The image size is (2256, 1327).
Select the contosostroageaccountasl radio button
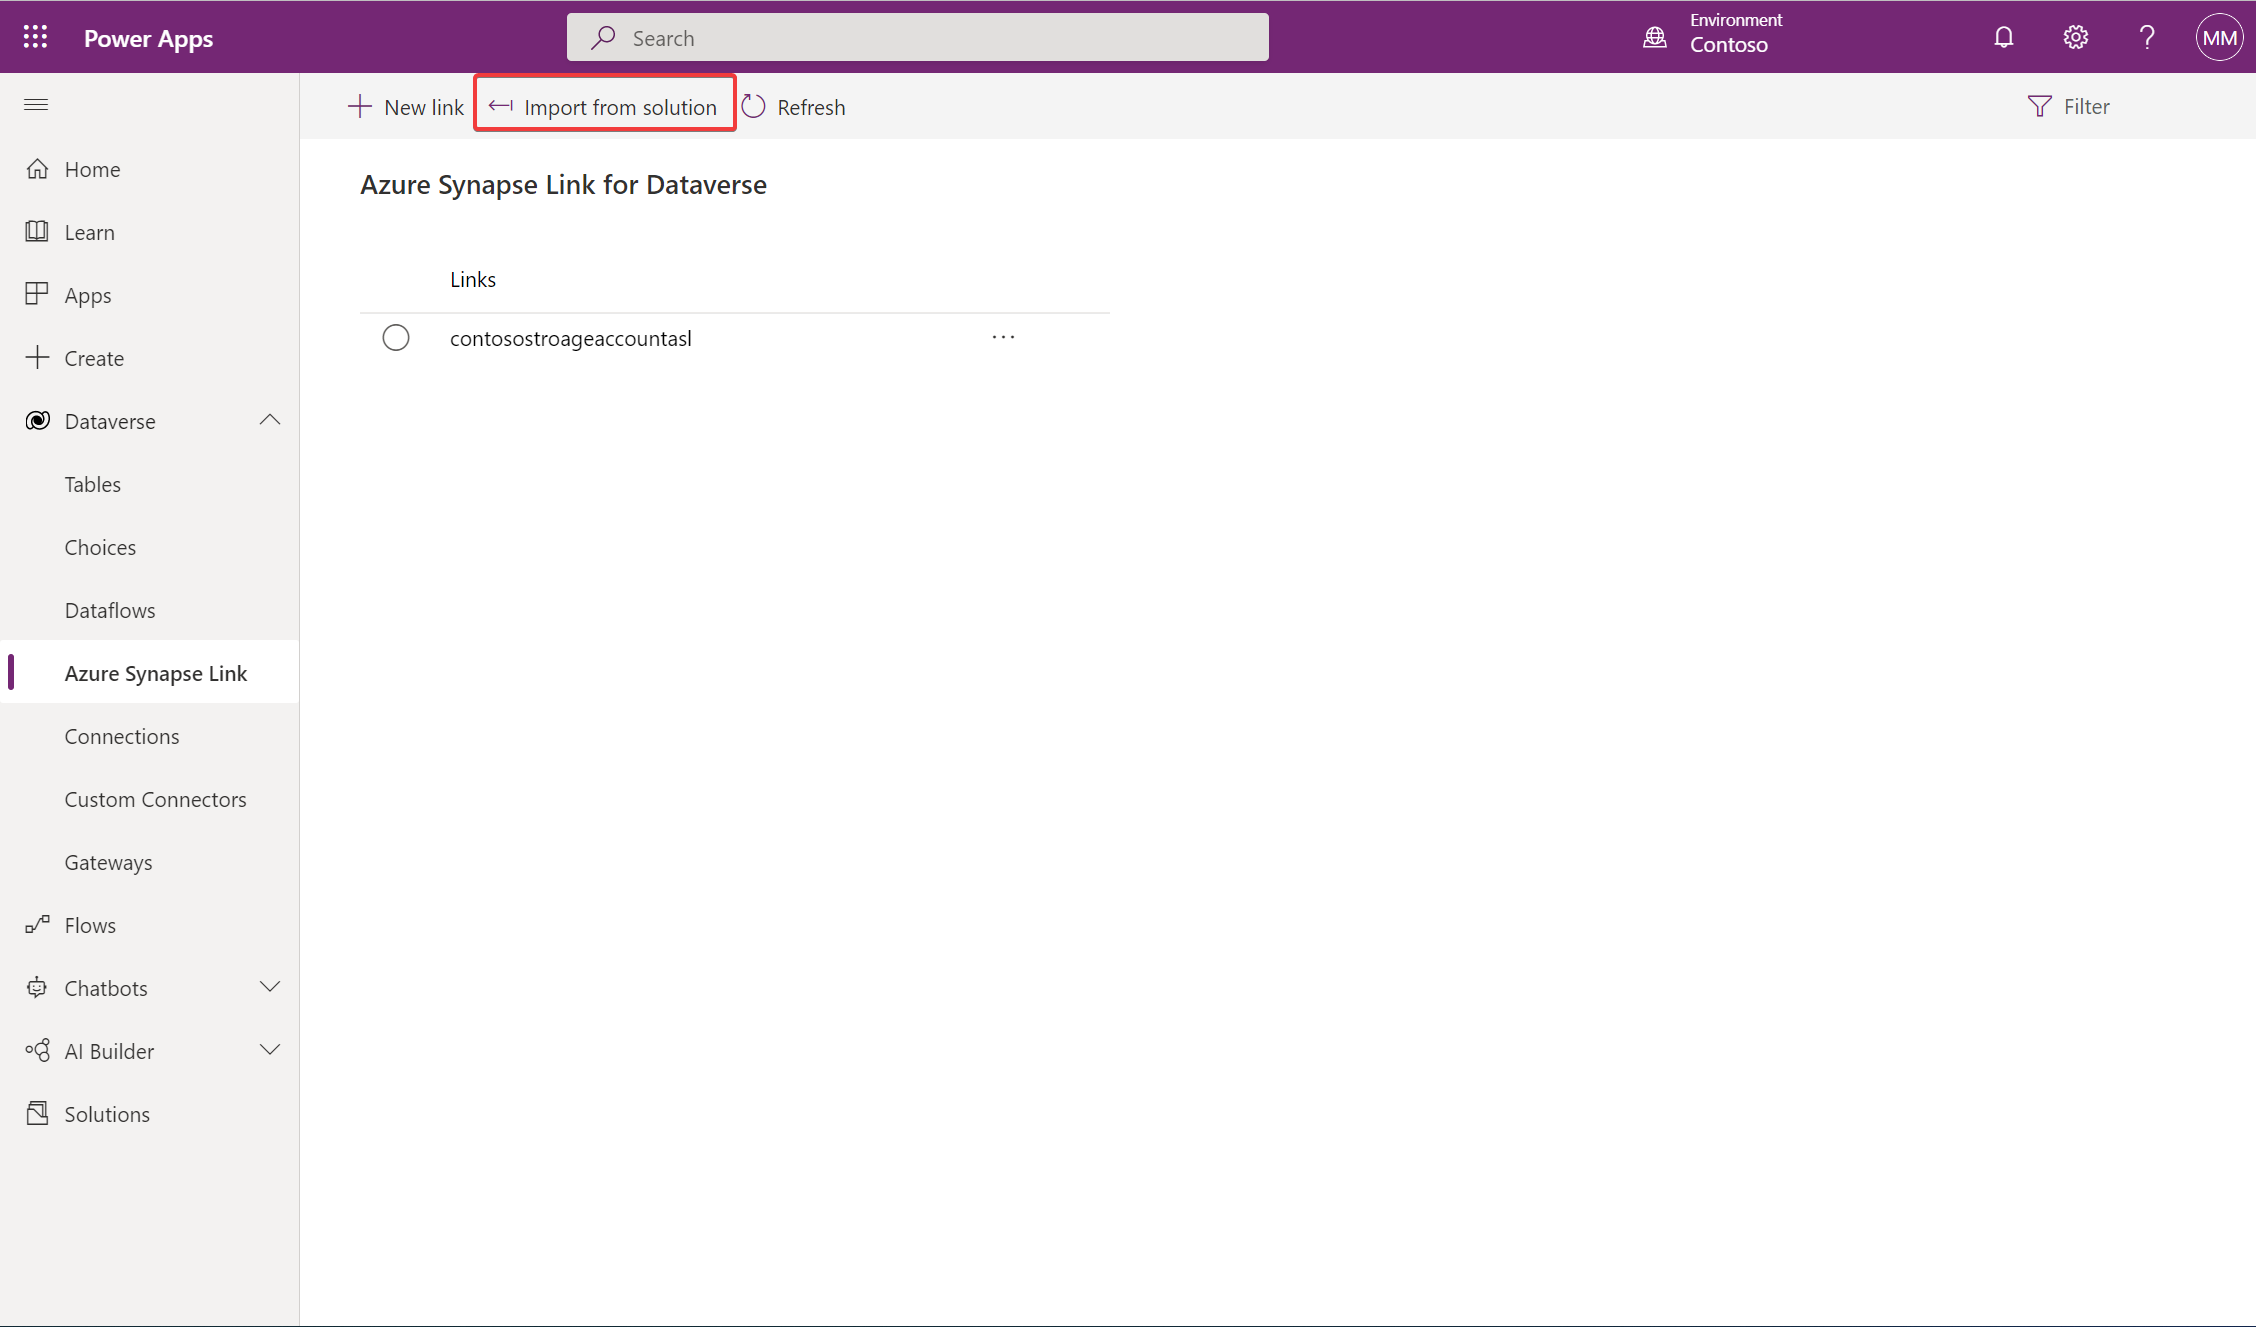click(397, 338)
